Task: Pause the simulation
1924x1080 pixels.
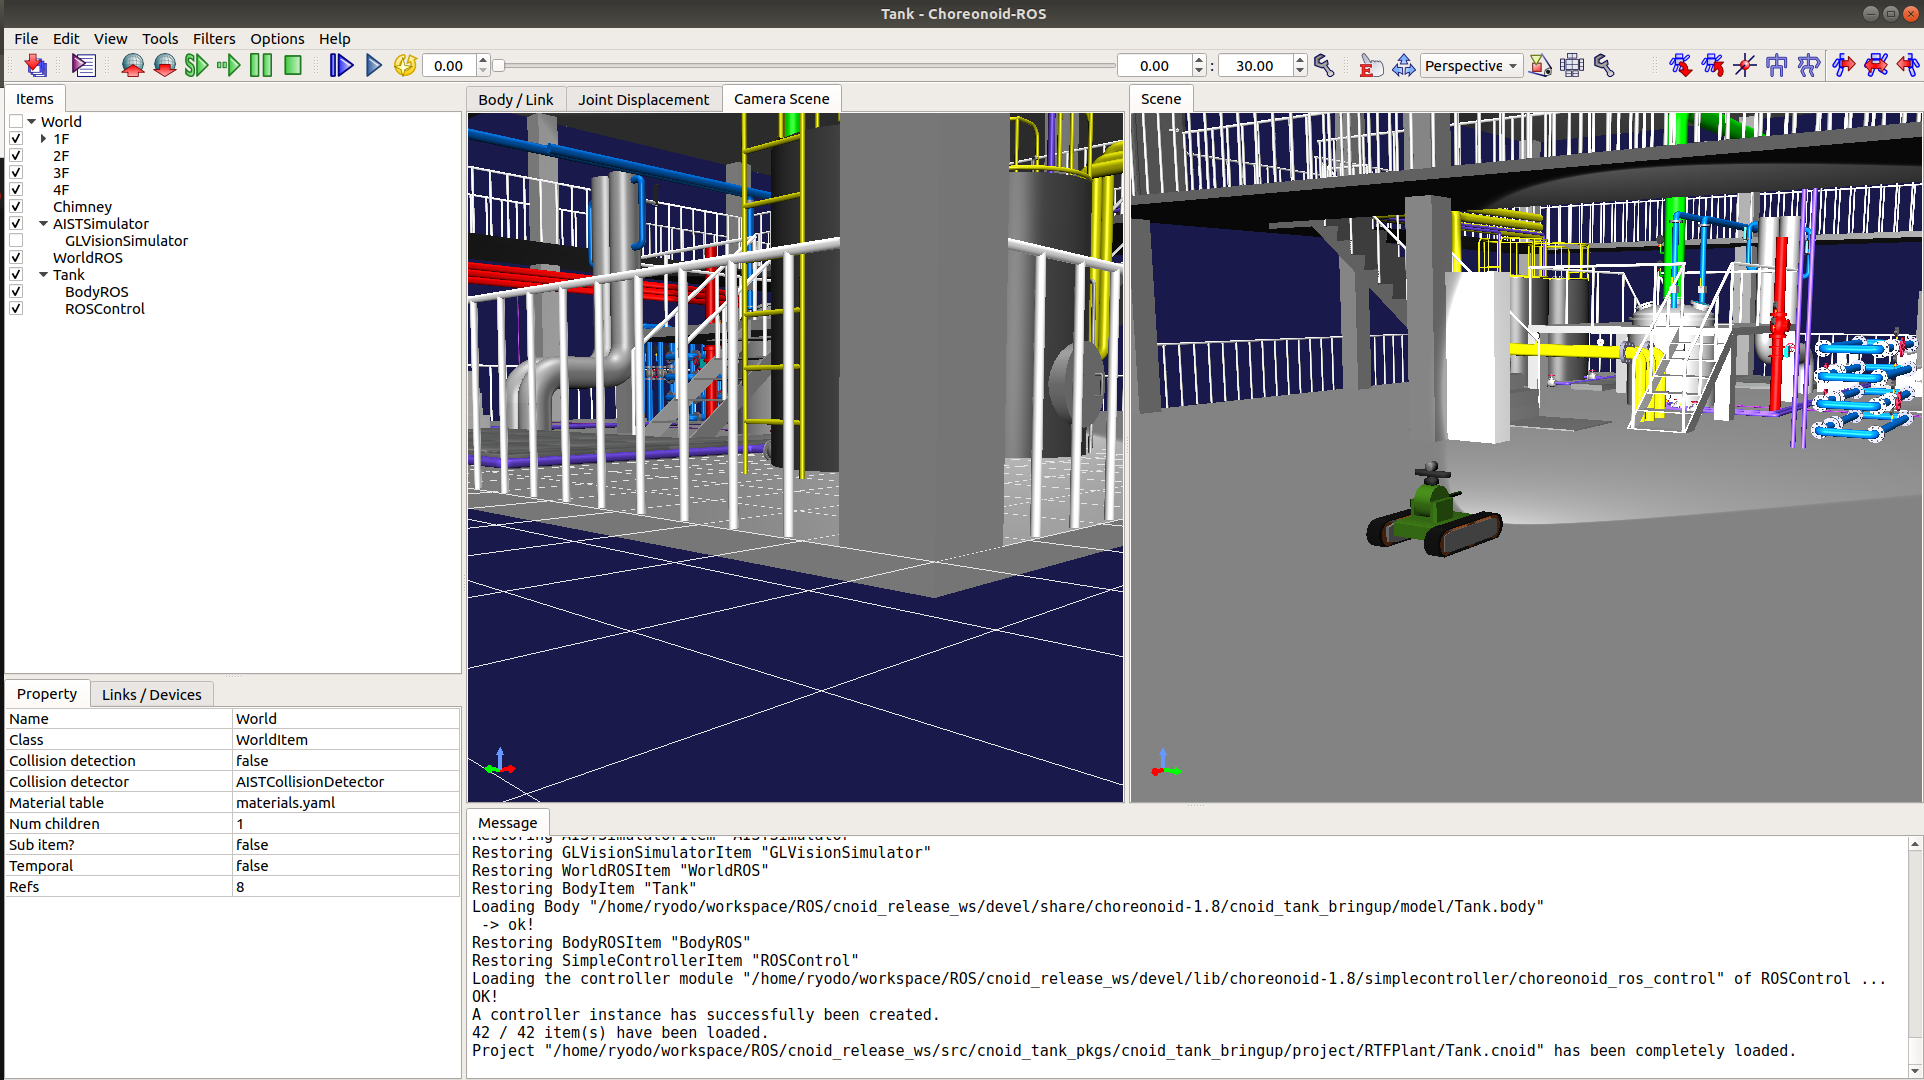Action: (261, 66)
